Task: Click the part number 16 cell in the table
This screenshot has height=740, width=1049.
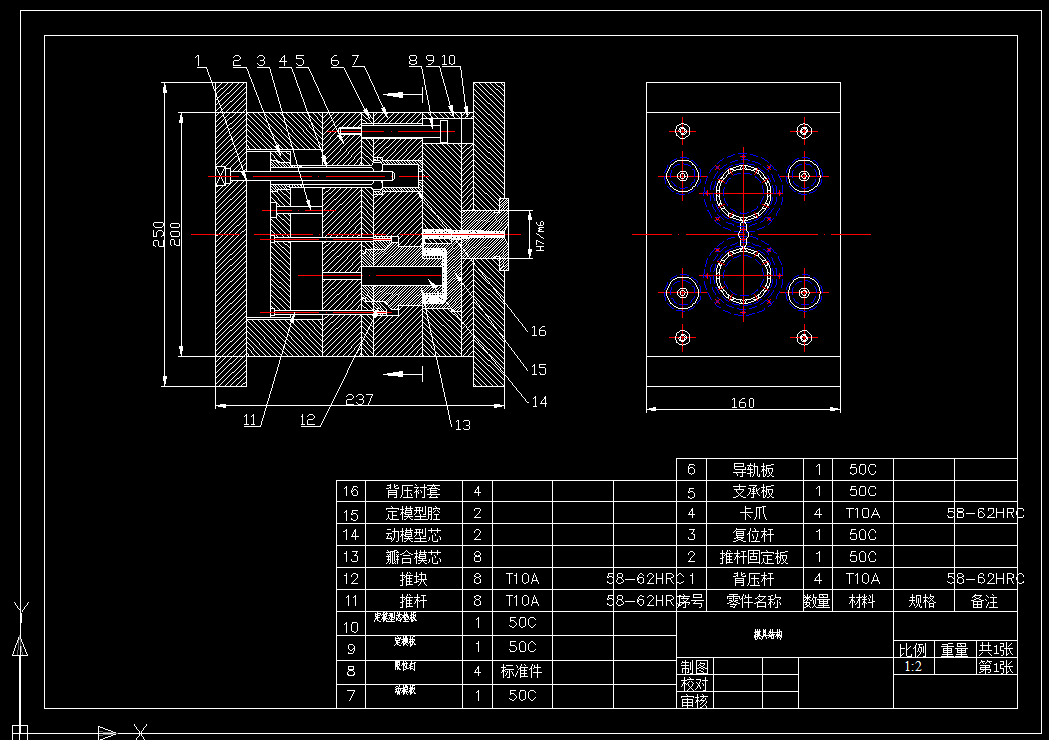Action: pos(351,491)
